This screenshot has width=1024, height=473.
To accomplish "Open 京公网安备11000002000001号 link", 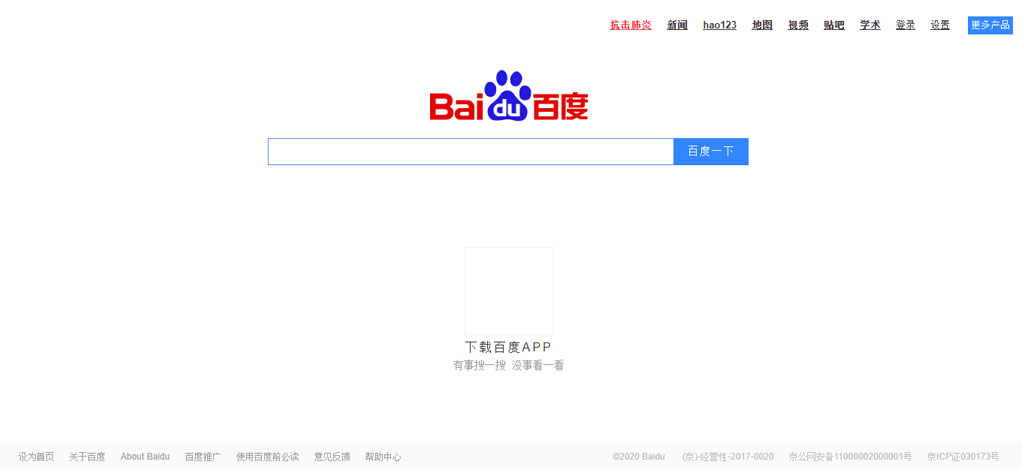I will pos(850,457).
